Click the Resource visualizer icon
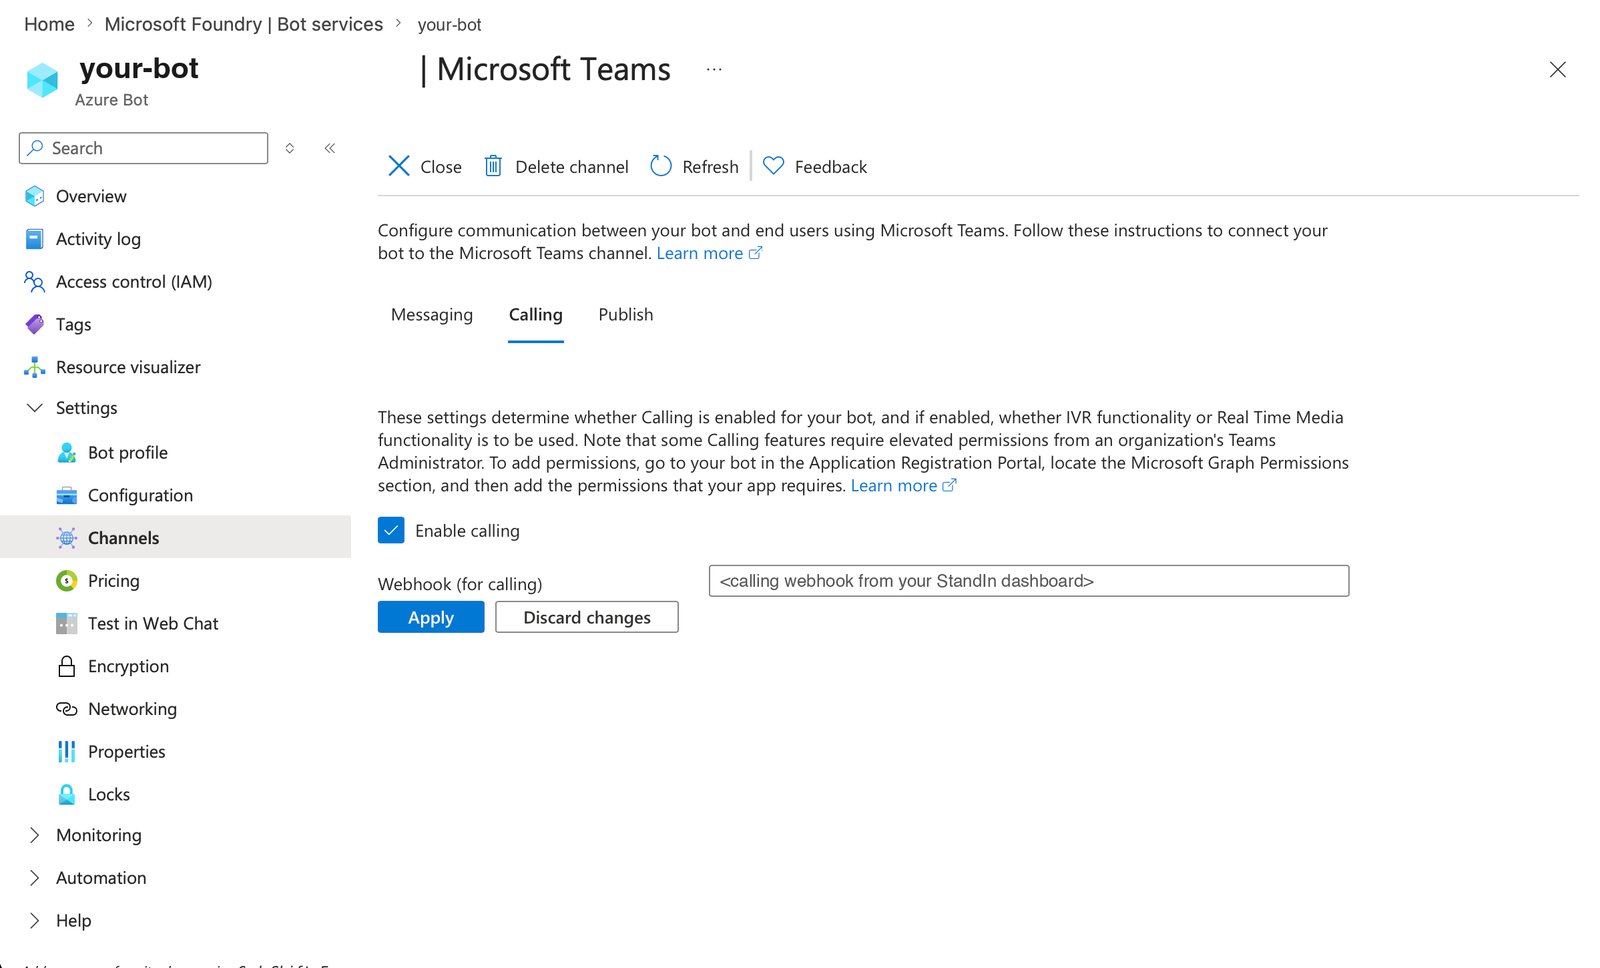Screen dimensions: 1600x968 tap(35, 367)
